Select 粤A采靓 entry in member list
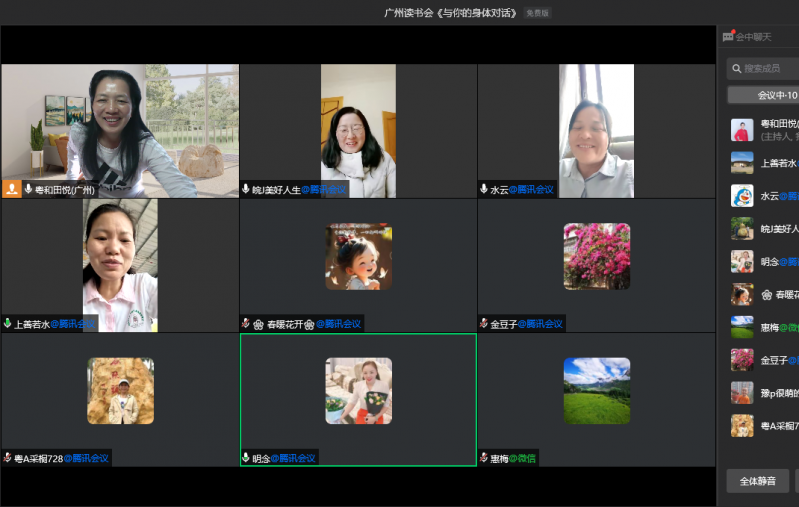 pyautogui.click(x=764, y=426)
